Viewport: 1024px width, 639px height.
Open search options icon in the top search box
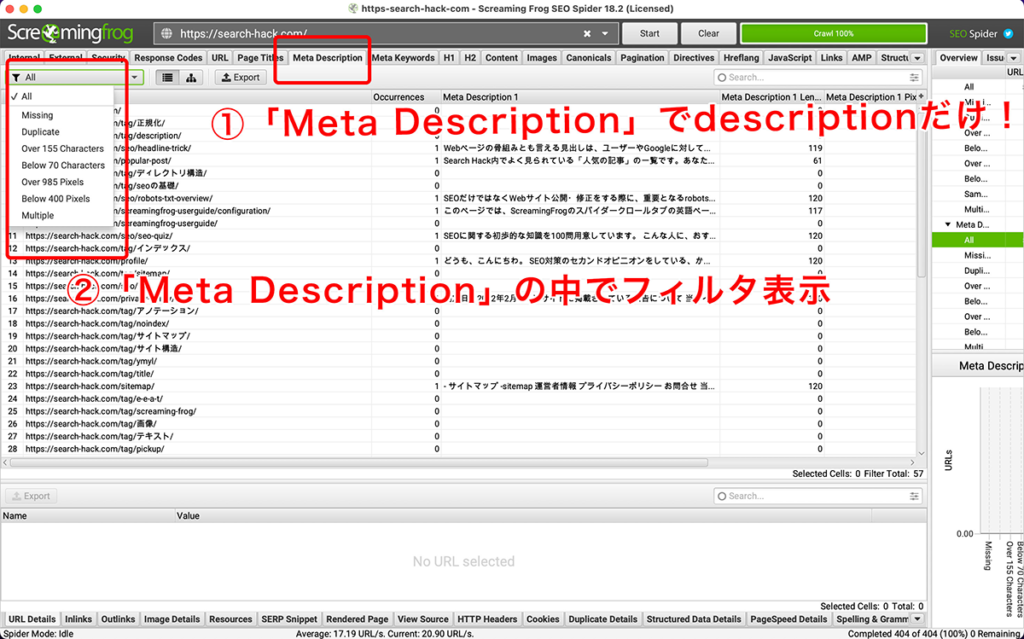pyautogui.click(x=914, y=77)
